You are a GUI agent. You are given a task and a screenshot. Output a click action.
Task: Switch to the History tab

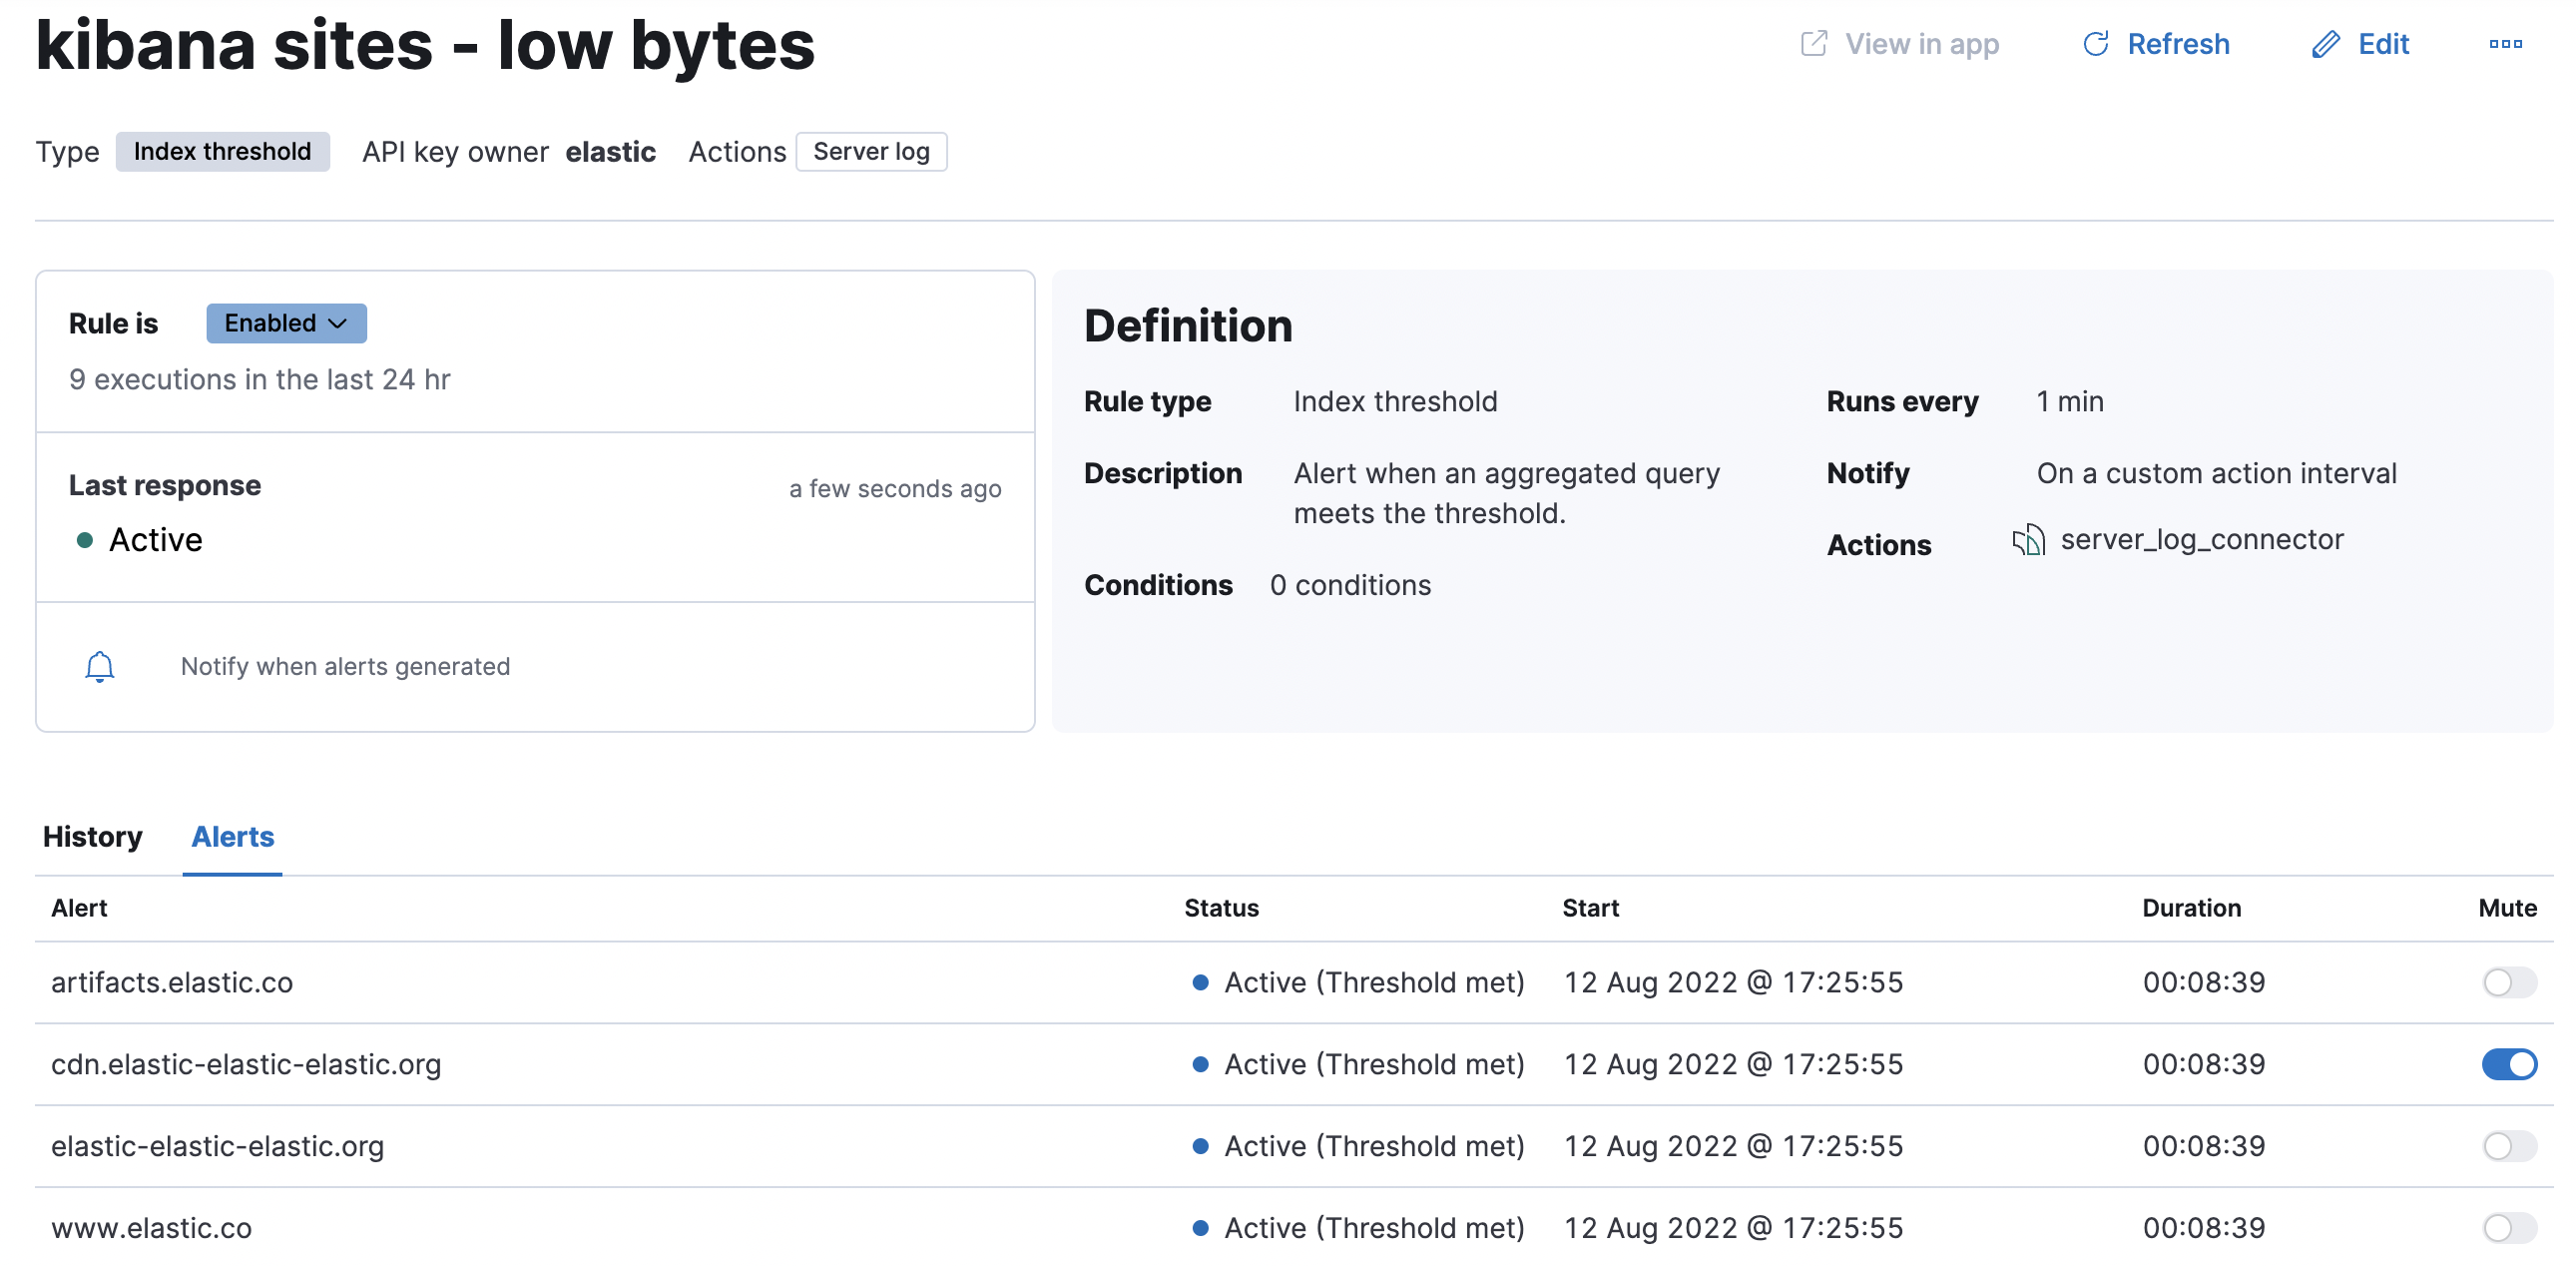[92, 837]
